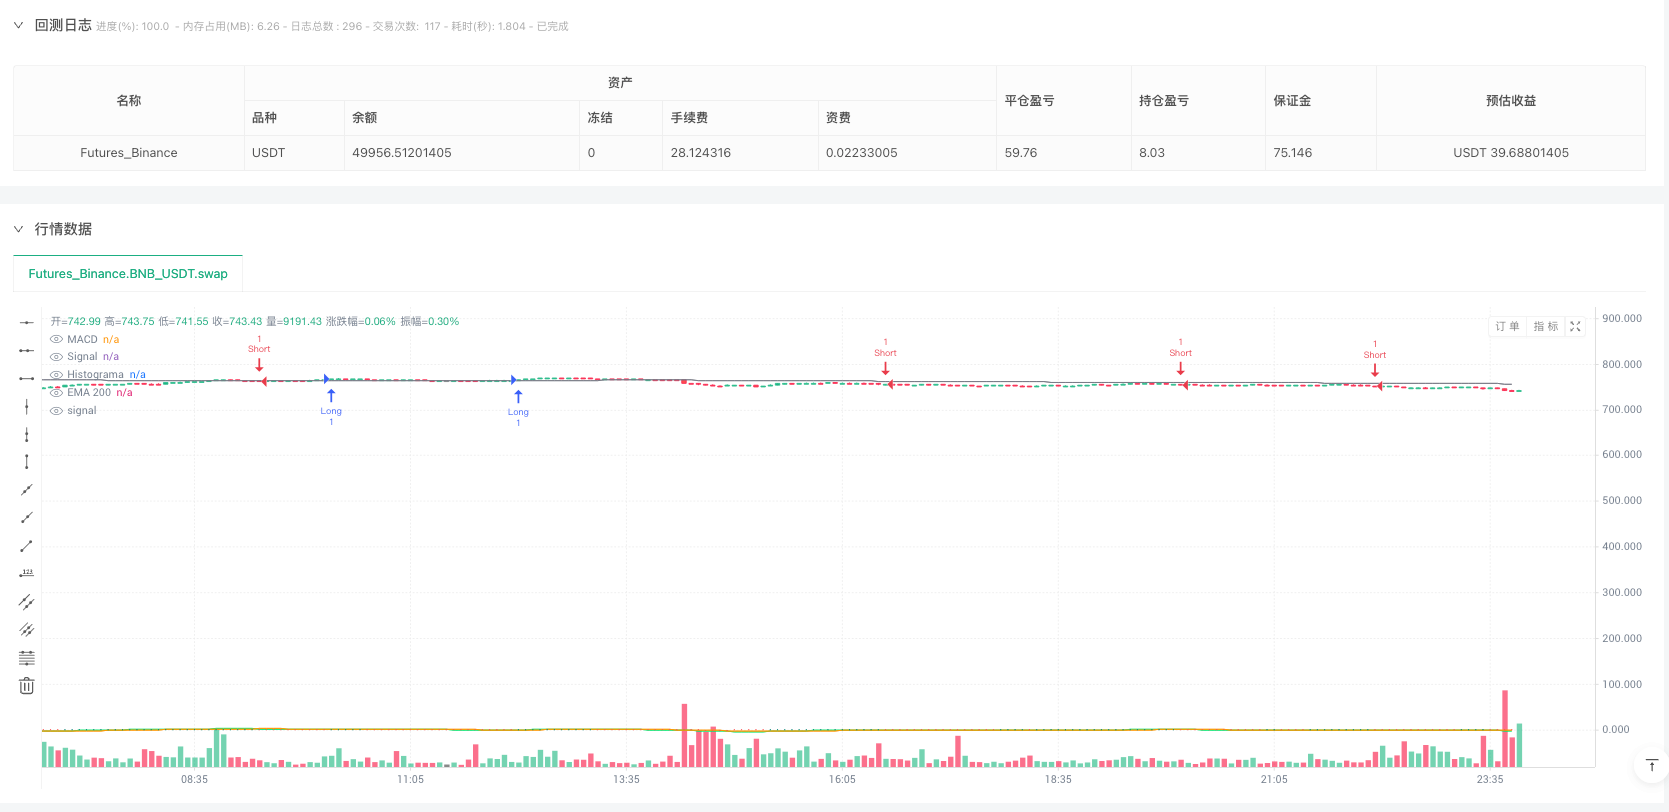1669x812 pixels.
Task: Open the 订单 orders panel
Action: [1507, 327]
